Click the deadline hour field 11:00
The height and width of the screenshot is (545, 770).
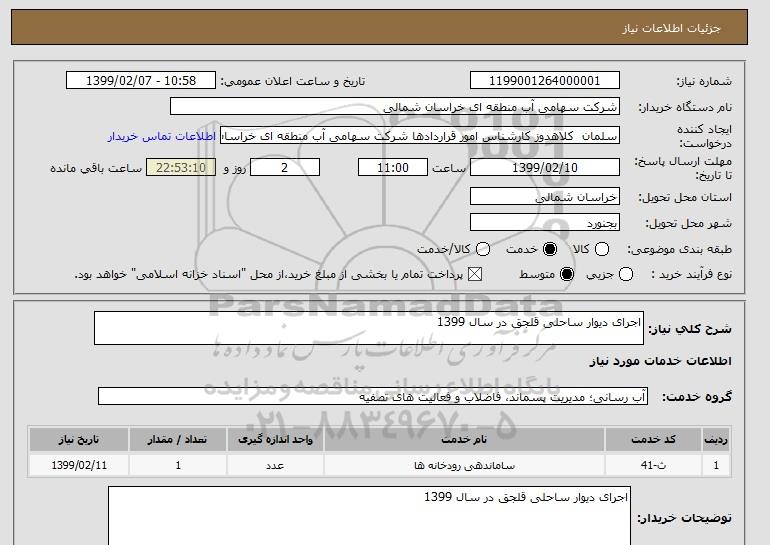click(393, 167)
